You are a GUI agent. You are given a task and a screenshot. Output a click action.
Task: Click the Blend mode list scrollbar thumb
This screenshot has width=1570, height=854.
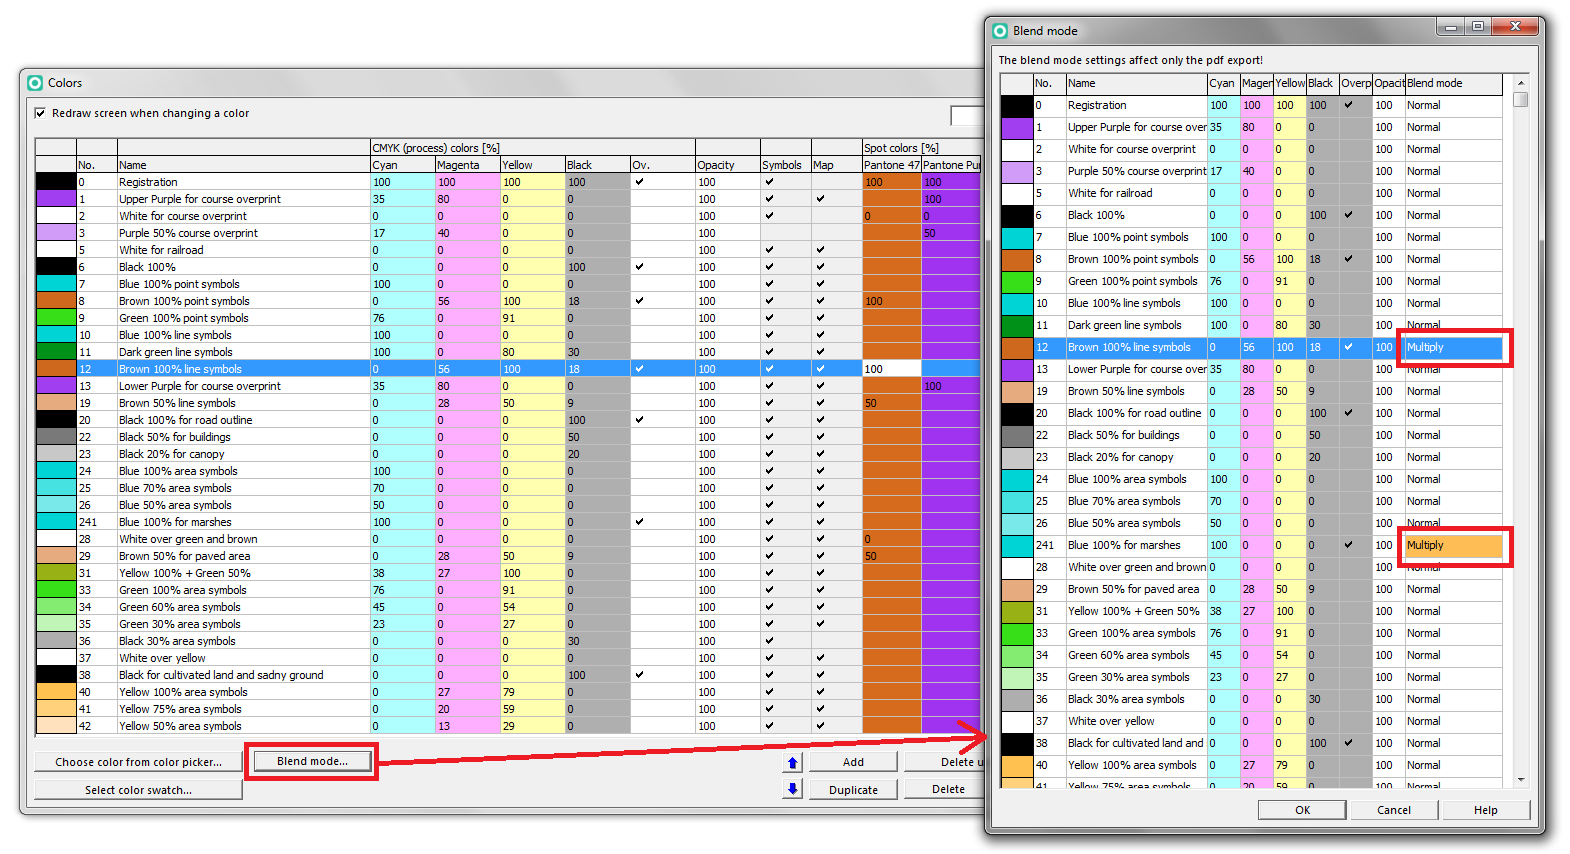coord(1521,100)
